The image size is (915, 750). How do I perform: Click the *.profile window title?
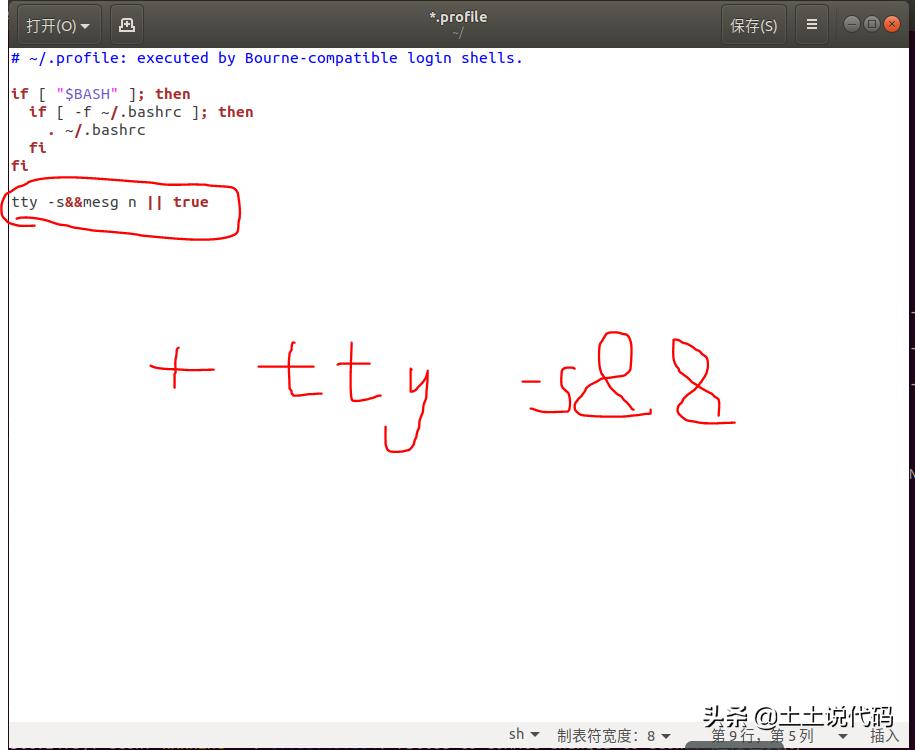pyautogui.click(x=458, y=17)
